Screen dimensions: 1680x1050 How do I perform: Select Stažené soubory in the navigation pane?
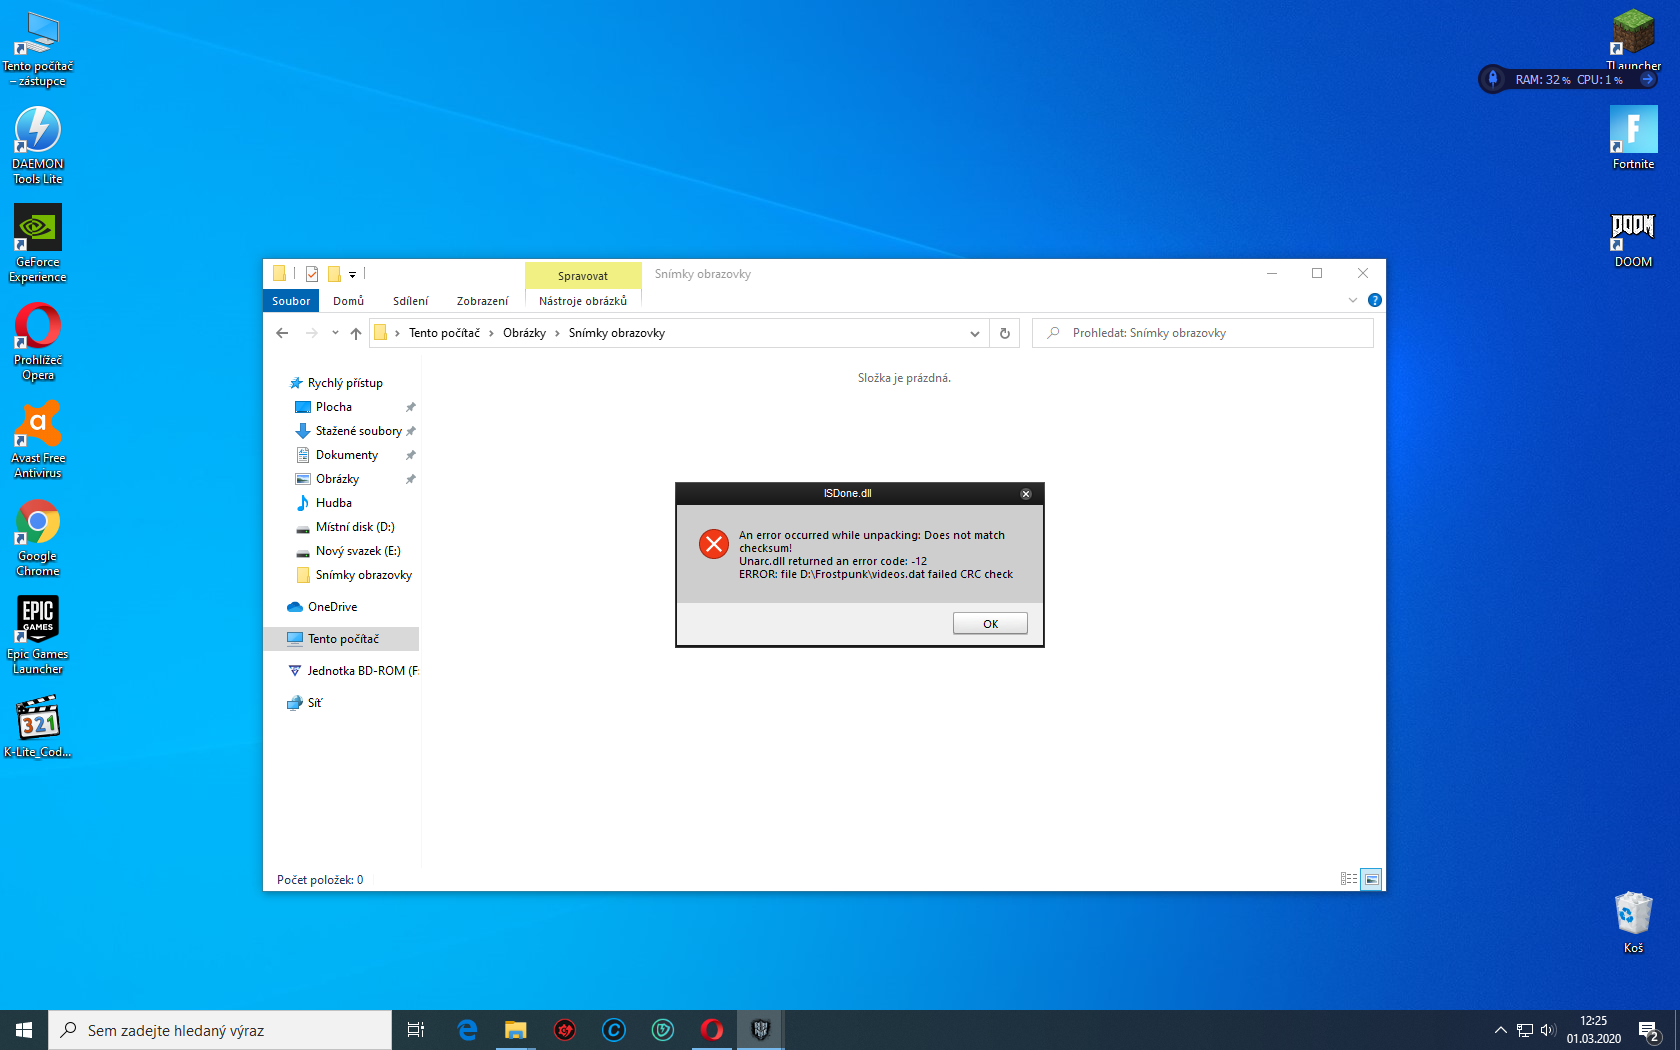click(358, 431)
